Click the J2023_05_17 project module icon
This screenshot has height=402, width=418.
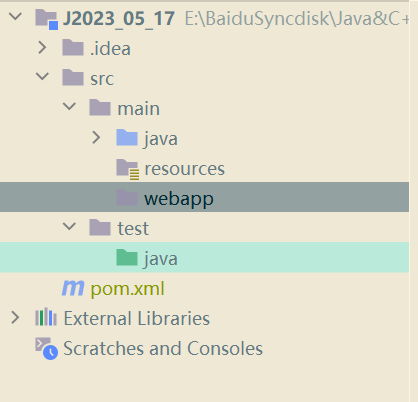[47, 19]
